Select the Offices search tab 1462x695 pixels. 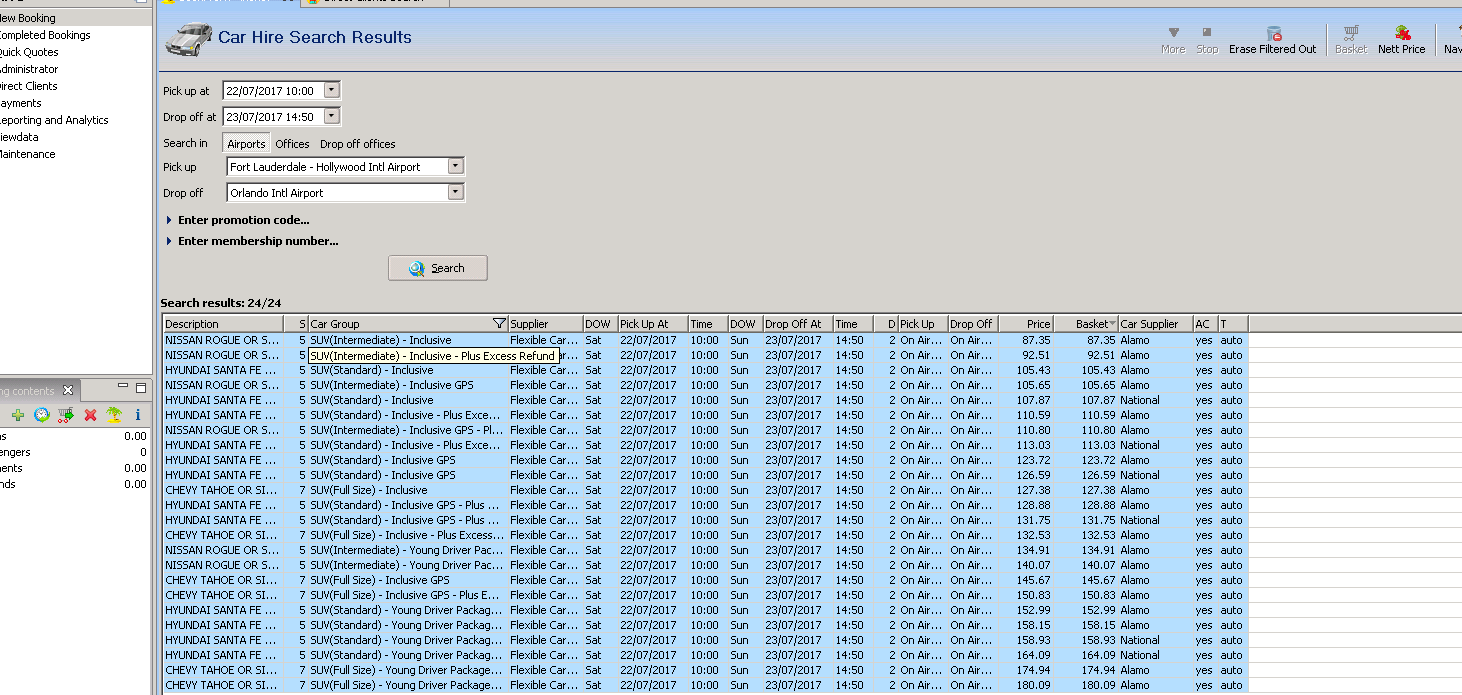292,144
